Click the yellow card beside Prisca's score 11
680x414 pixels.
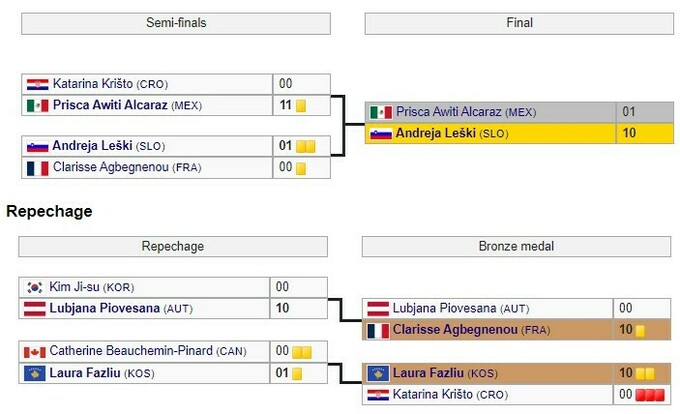coord(300,105)
